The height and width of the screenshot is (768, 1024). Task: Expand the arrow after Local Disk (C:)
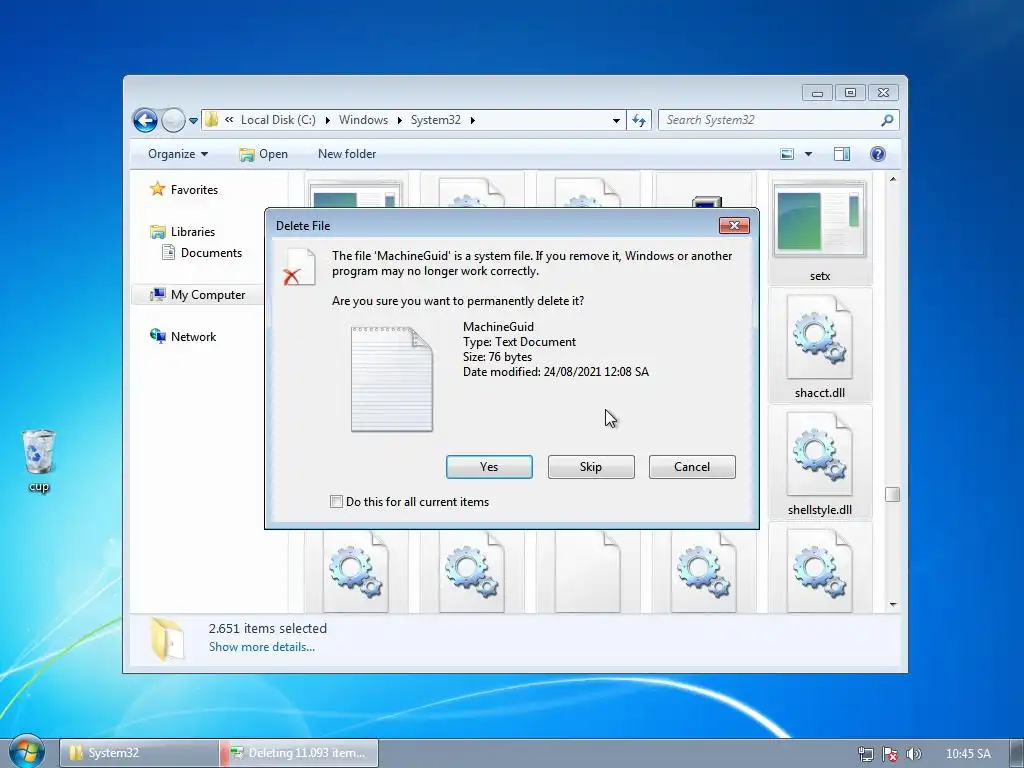[x=327, y=120]
